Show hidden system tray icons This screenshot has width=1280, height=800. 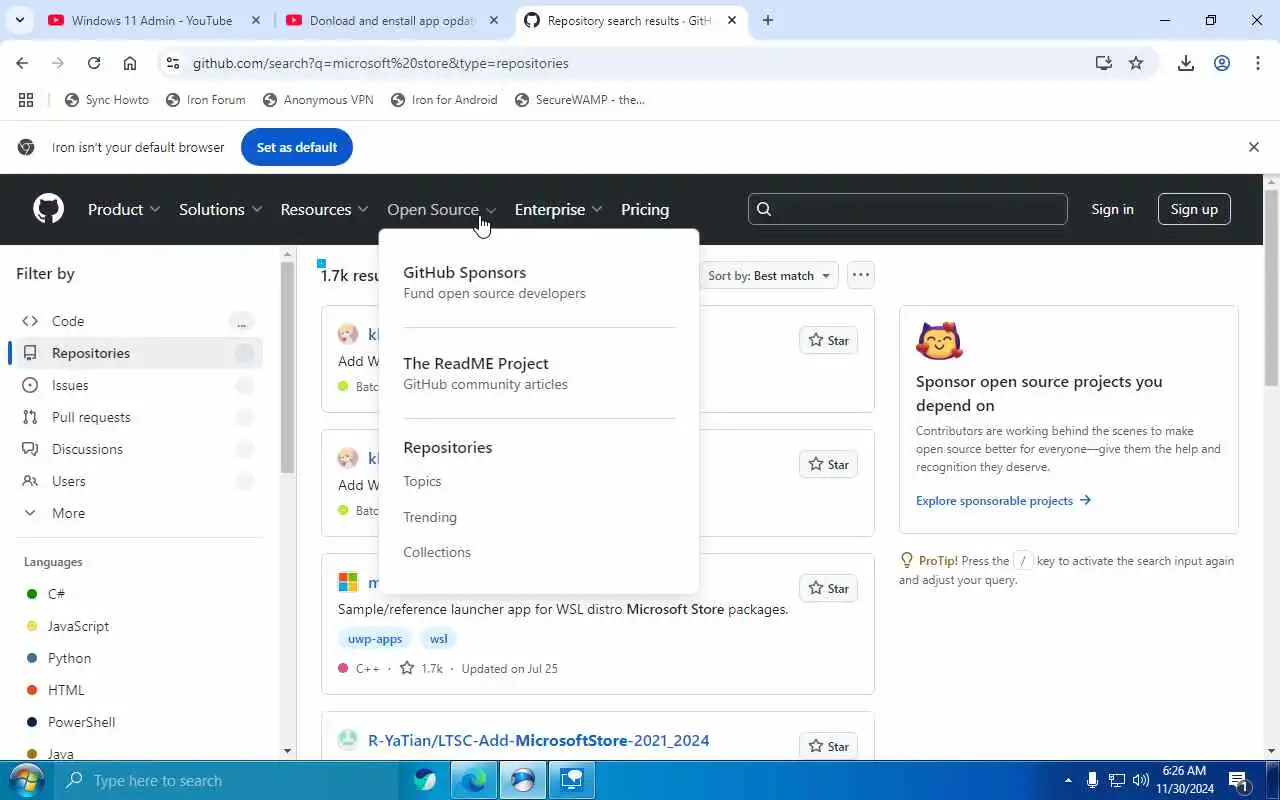point(1068,780)
